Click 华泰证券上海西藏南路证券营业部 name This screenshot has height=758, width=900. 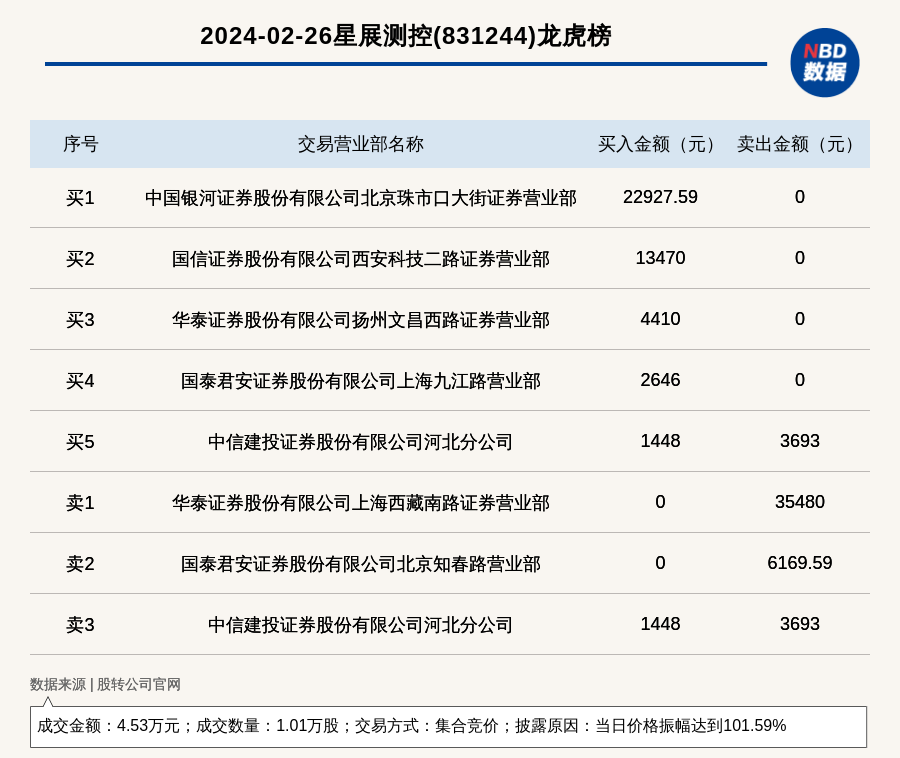[360, 503]
